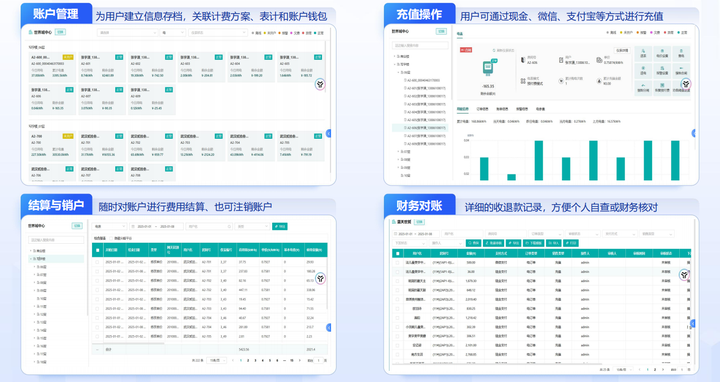Click the floating assistant icon in 财务对账 panel
This screenshot has width=720, height=382.
685,275
